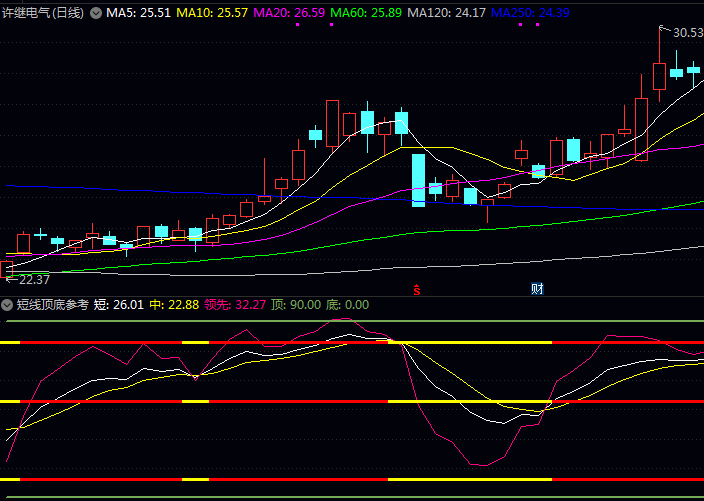The image size is (704, 501).
Task: Select the MA5 value label
Action: tap(138, 13)
